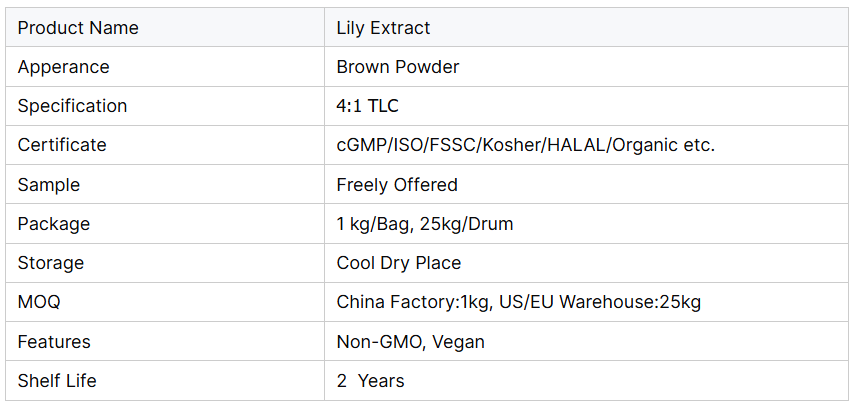This screenshot has height=406, width=855.
Task: Click the 'Features' row label
Action: point(54,342)
